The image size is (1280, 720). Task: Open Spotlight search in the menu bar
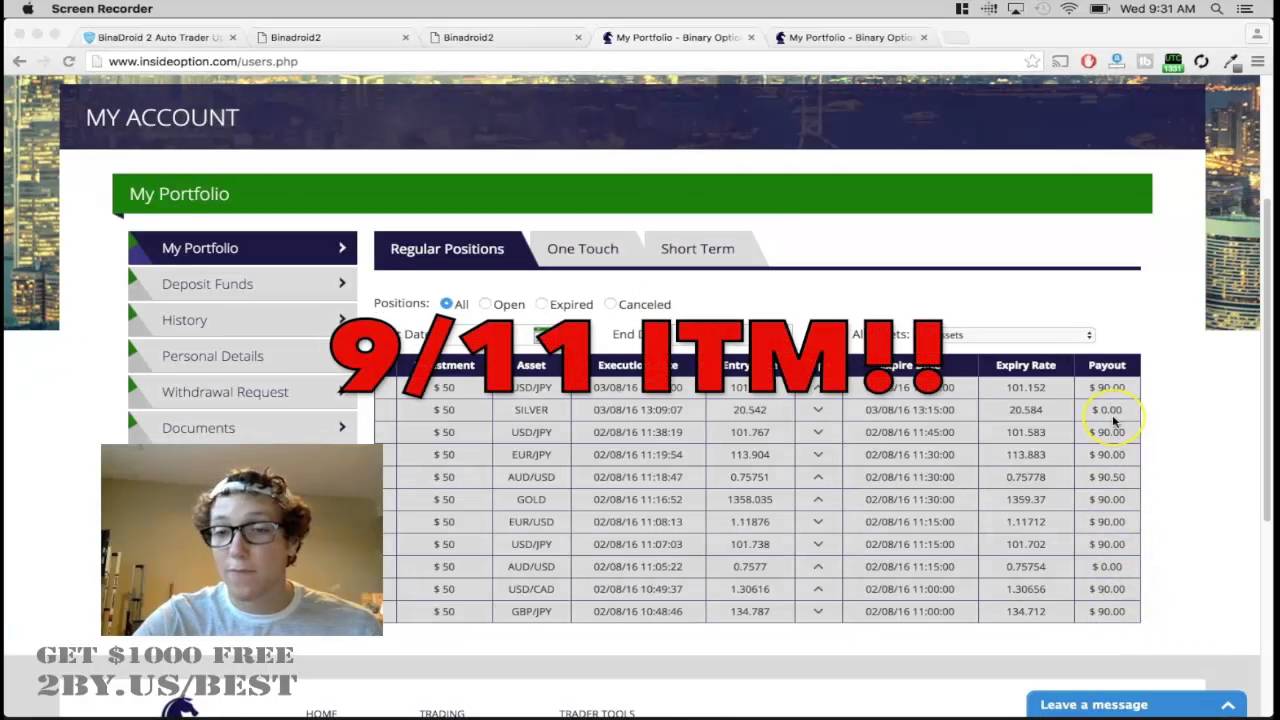pyautogui.click(x=1217, y=9)
